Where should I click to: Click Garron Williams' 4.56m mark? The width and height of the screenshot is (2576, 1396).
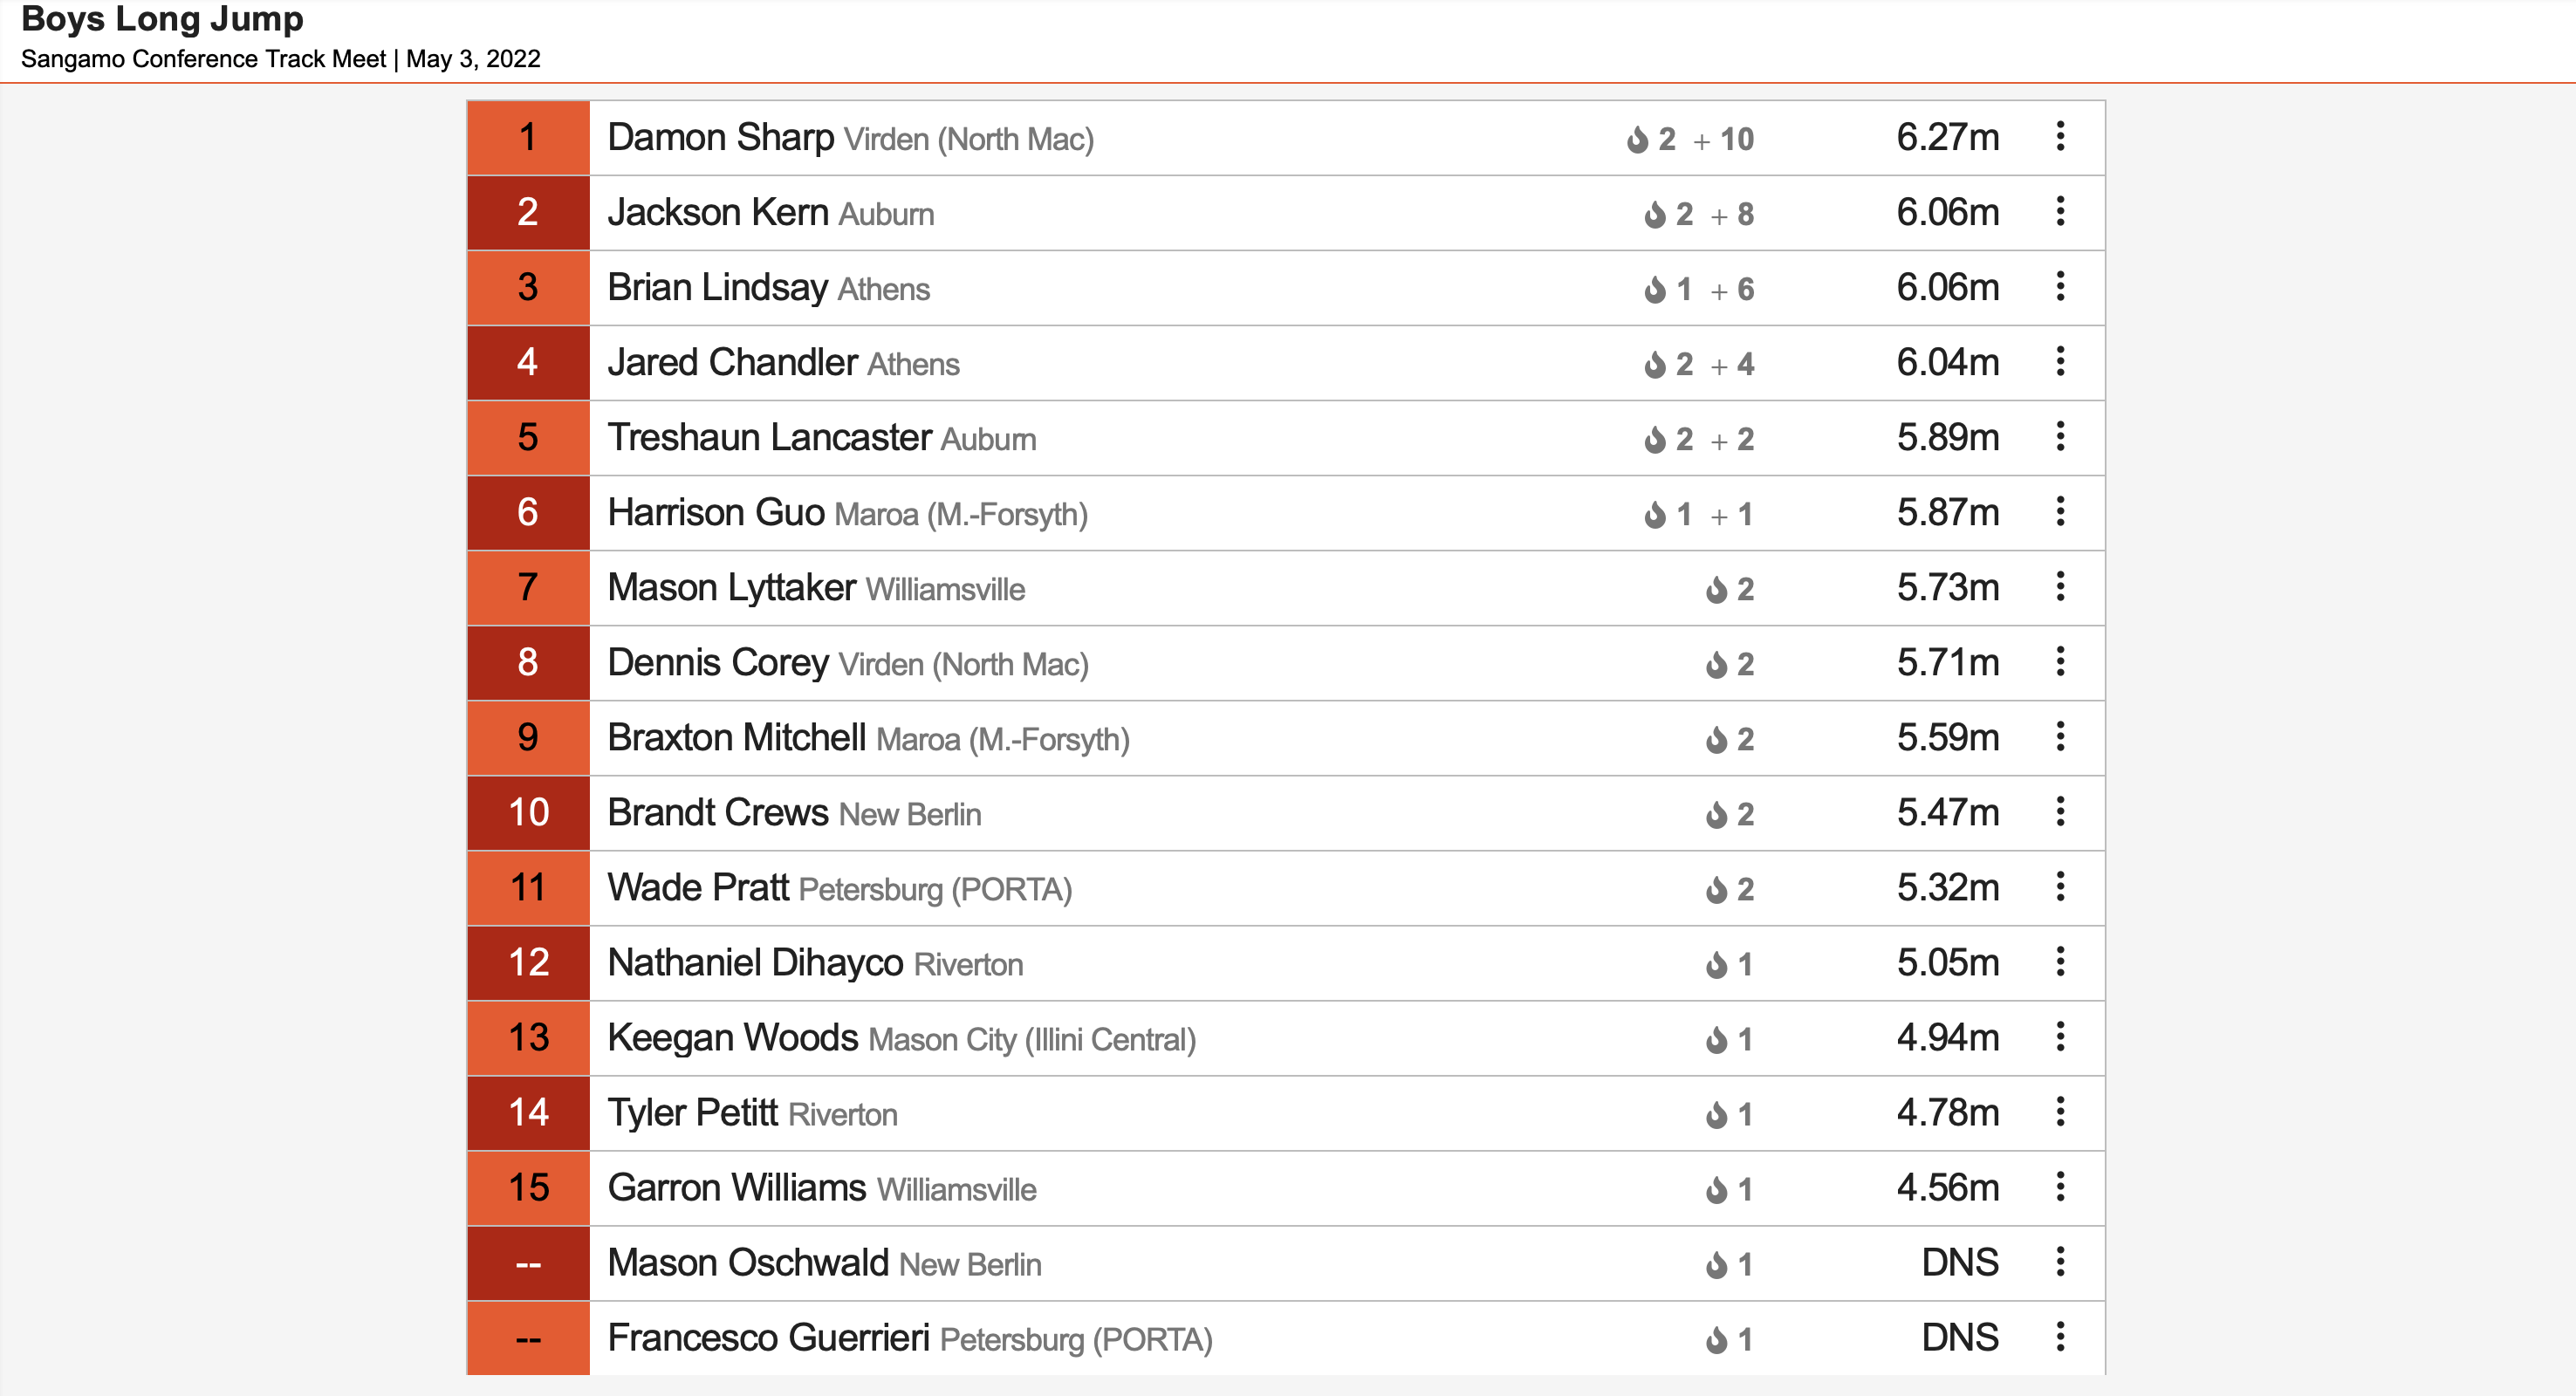click(1948, 1187)
